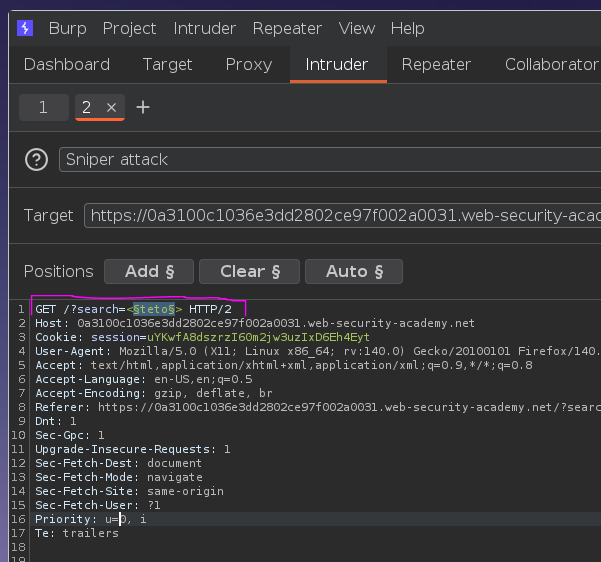The image size is (601, 562).
Task: Open the Help menu
Action: [x=407, y=28]
